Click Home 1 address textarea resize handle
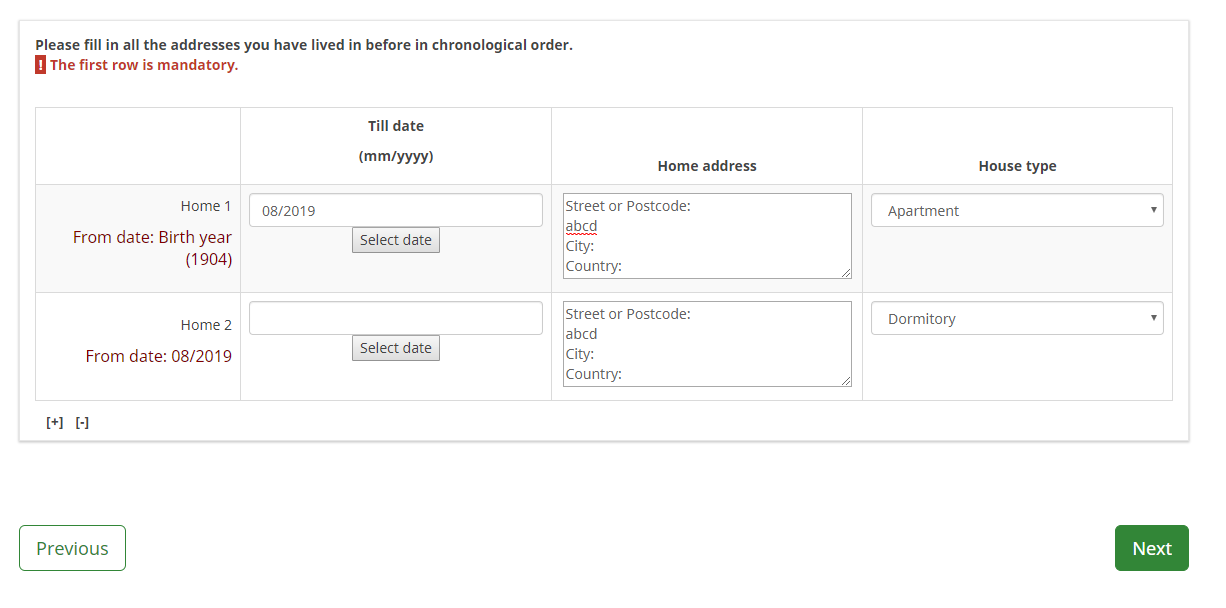The height and width of the screenshot is (608, 1226). point(846,273)
